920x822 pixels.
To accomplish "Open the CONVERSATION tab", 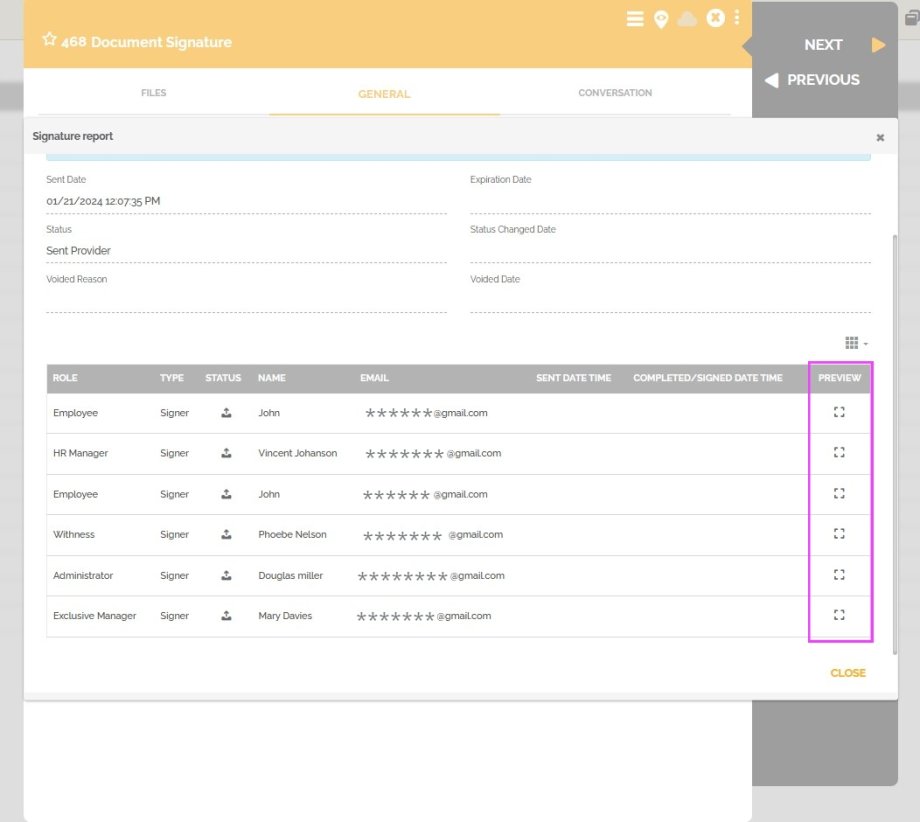I will tap(615, 92).
